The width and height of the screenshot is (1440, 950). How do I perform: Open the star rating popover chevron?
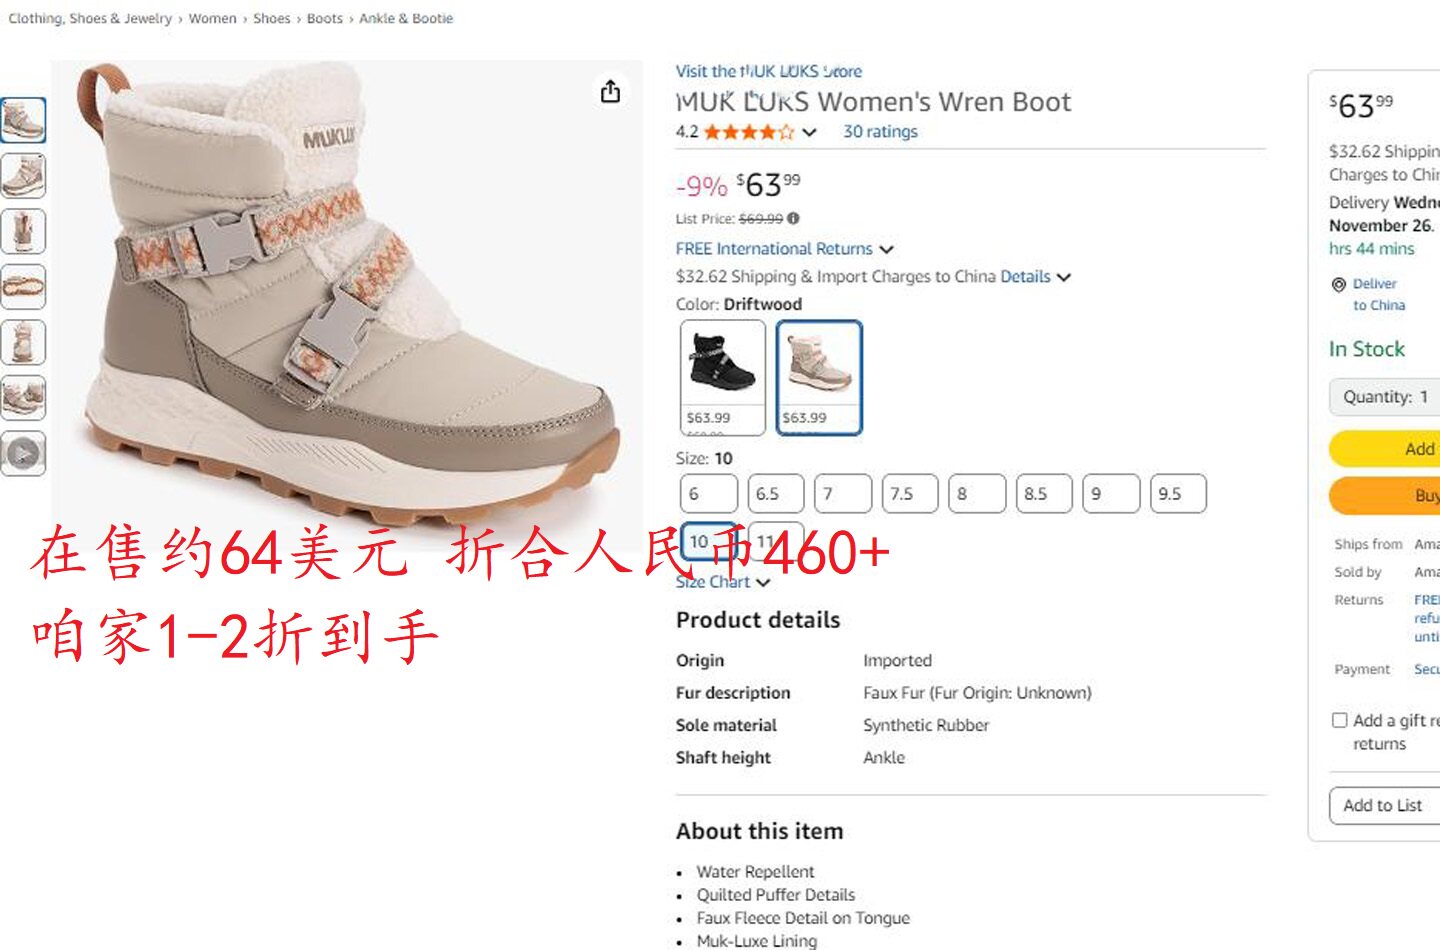[x=809, y=132]
